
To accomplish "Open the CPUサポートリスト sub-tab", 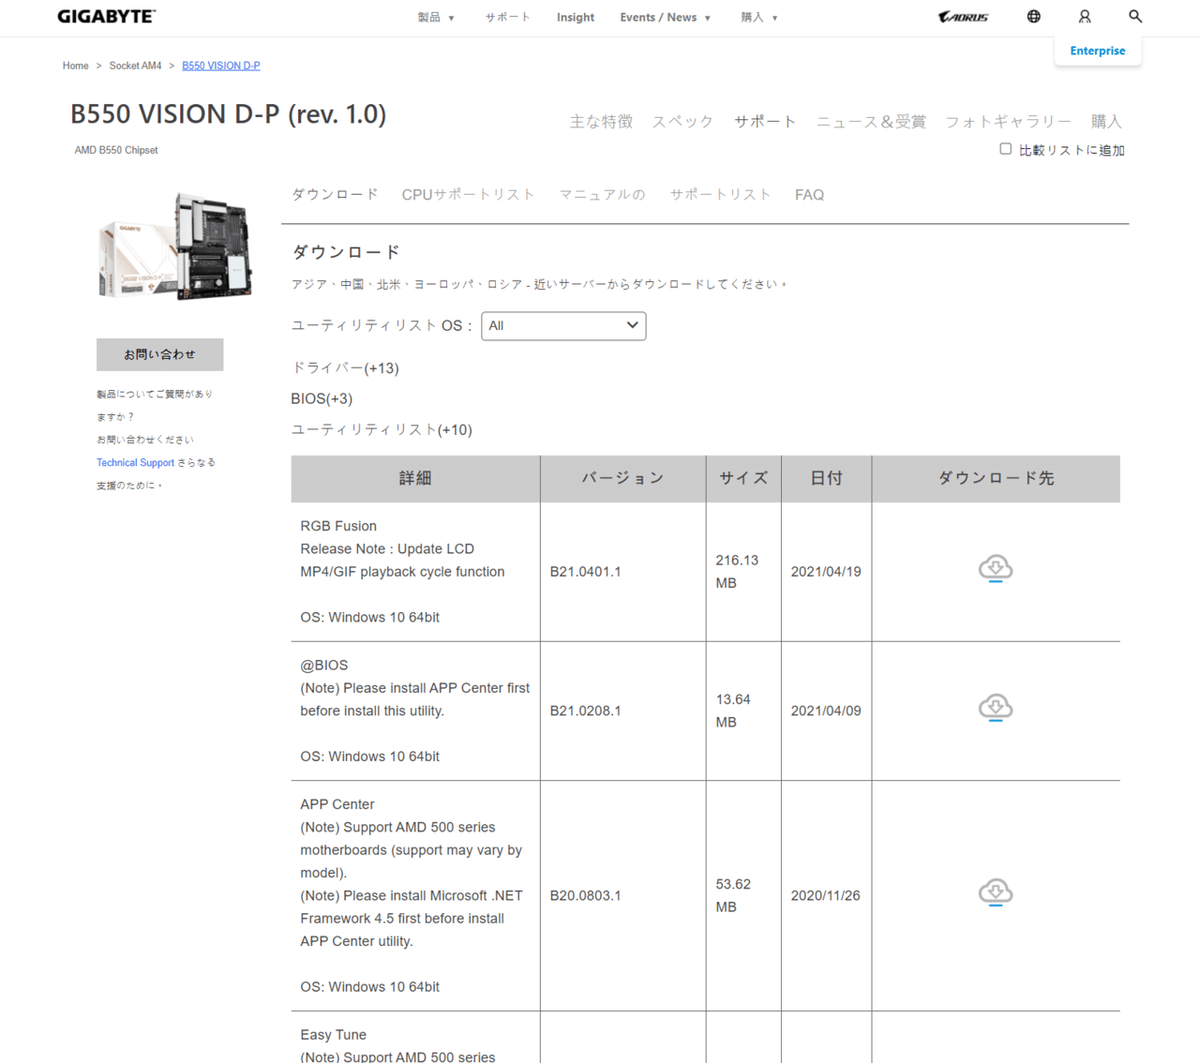I will (x=468, y=194).
